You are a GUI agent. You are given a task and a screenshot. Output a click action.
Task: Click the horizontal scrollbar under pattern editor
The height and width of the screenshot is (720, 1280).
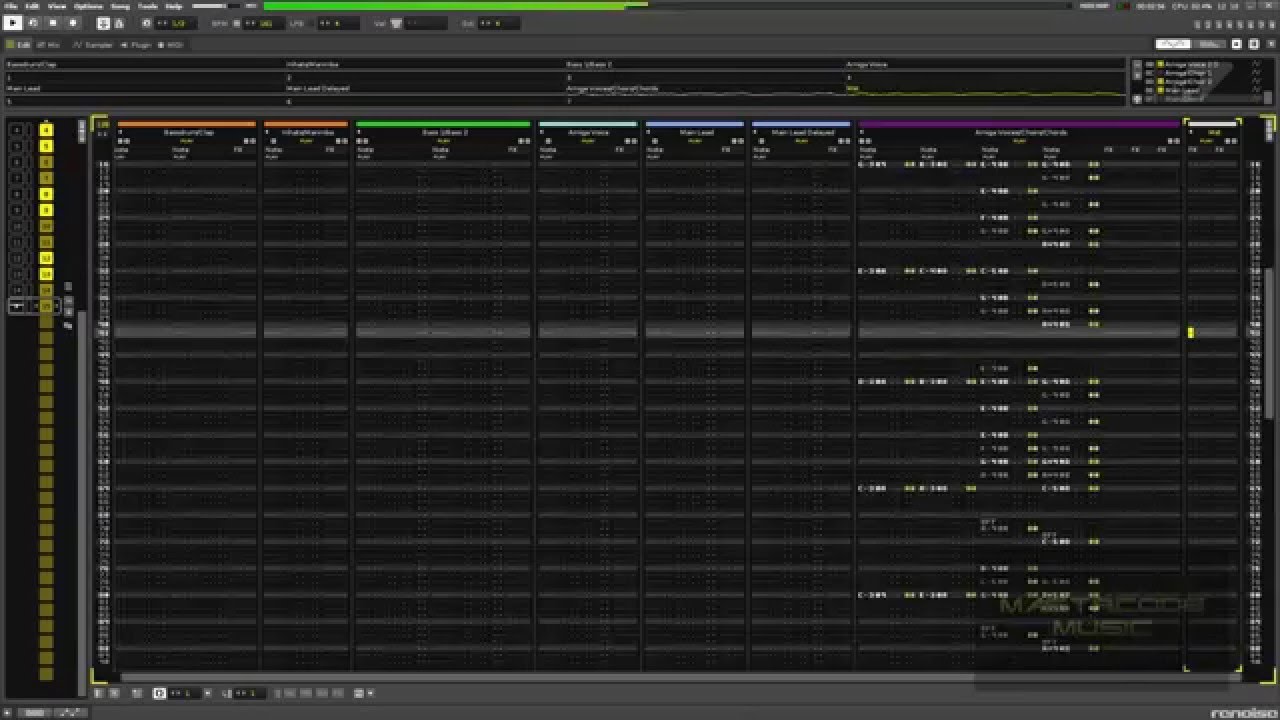click(680, 677)
